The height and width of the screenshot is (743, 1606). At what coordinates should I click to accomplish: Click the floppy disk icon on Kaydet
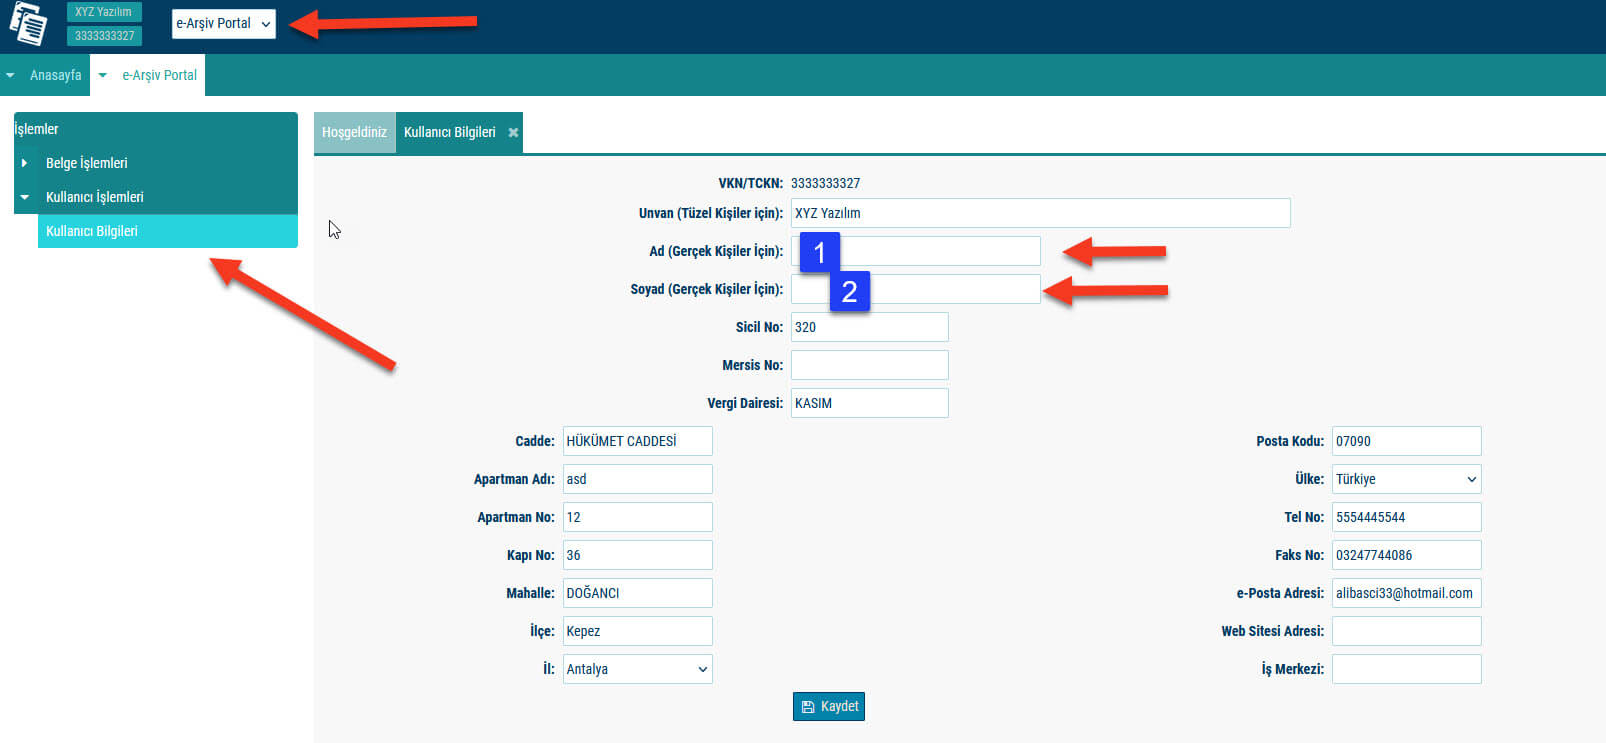[807, 707]
